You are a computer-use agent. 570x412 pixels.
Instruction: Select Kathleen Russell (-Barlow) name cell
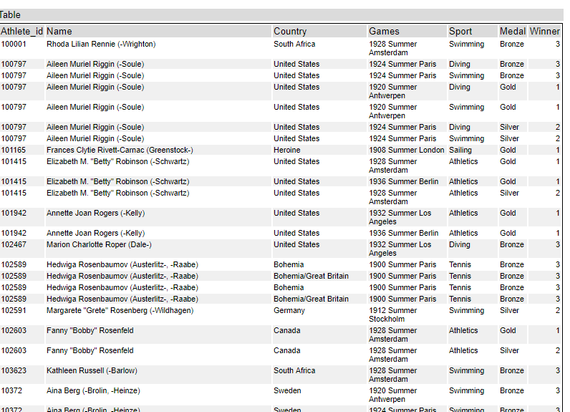point(158,375)
